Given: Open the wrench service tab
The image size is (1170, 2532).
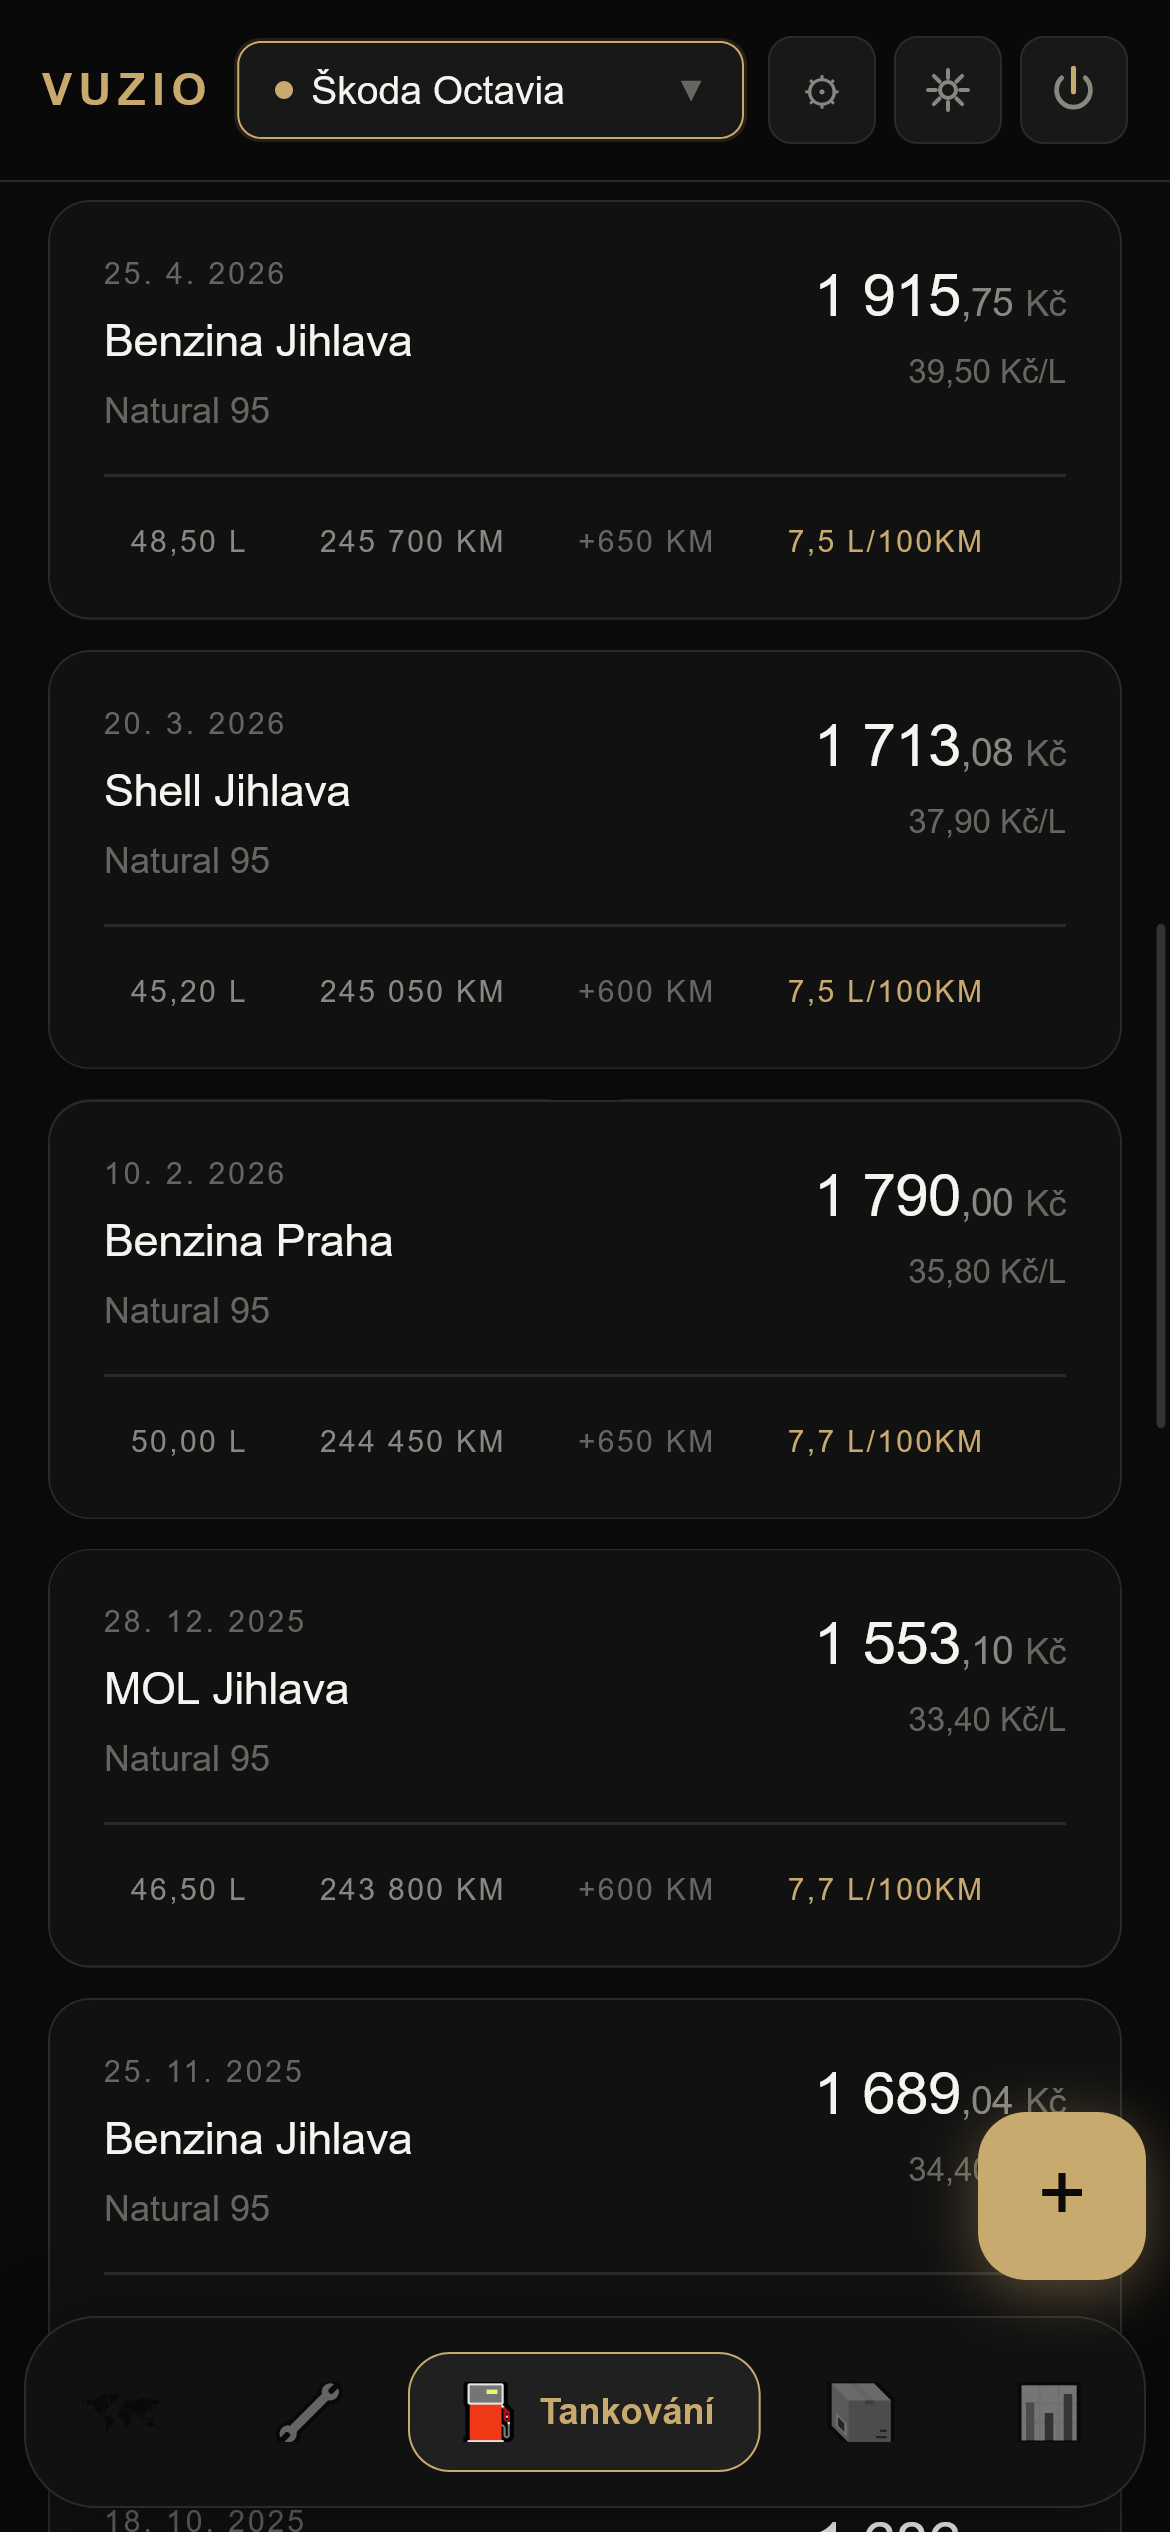Looking at the screenshot, I should tap(309, 2412).
